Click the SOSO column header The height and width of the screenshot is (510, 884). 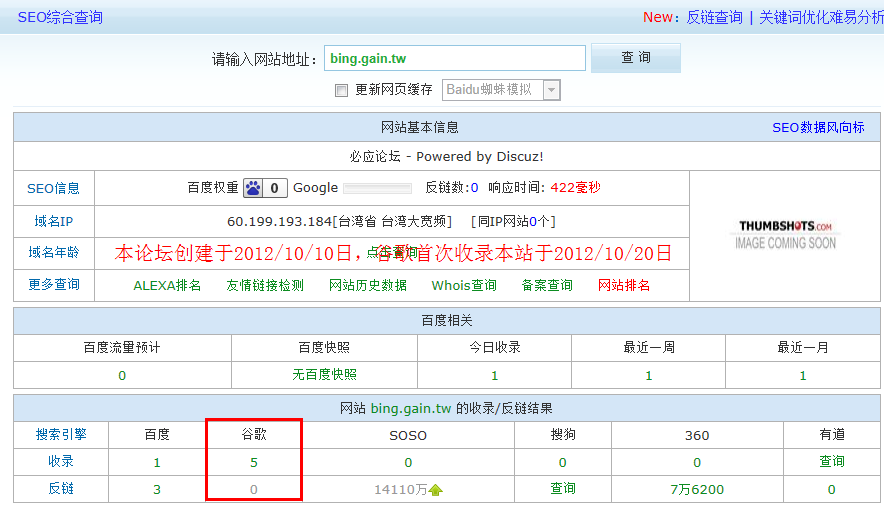click(x=408, y=436)
